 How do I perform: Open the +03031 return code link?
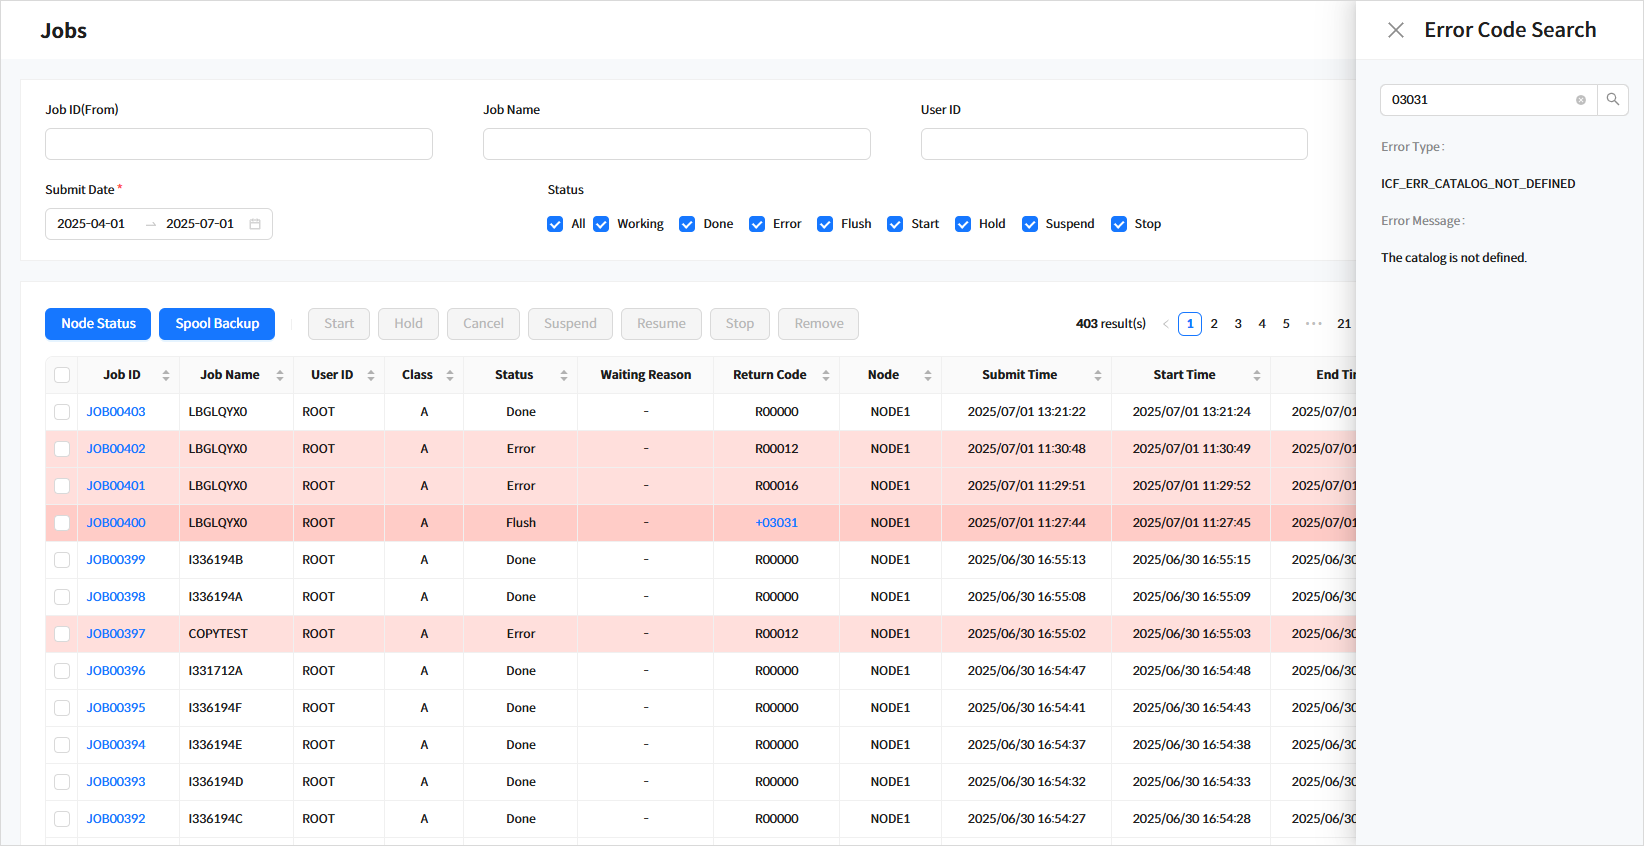776,523
